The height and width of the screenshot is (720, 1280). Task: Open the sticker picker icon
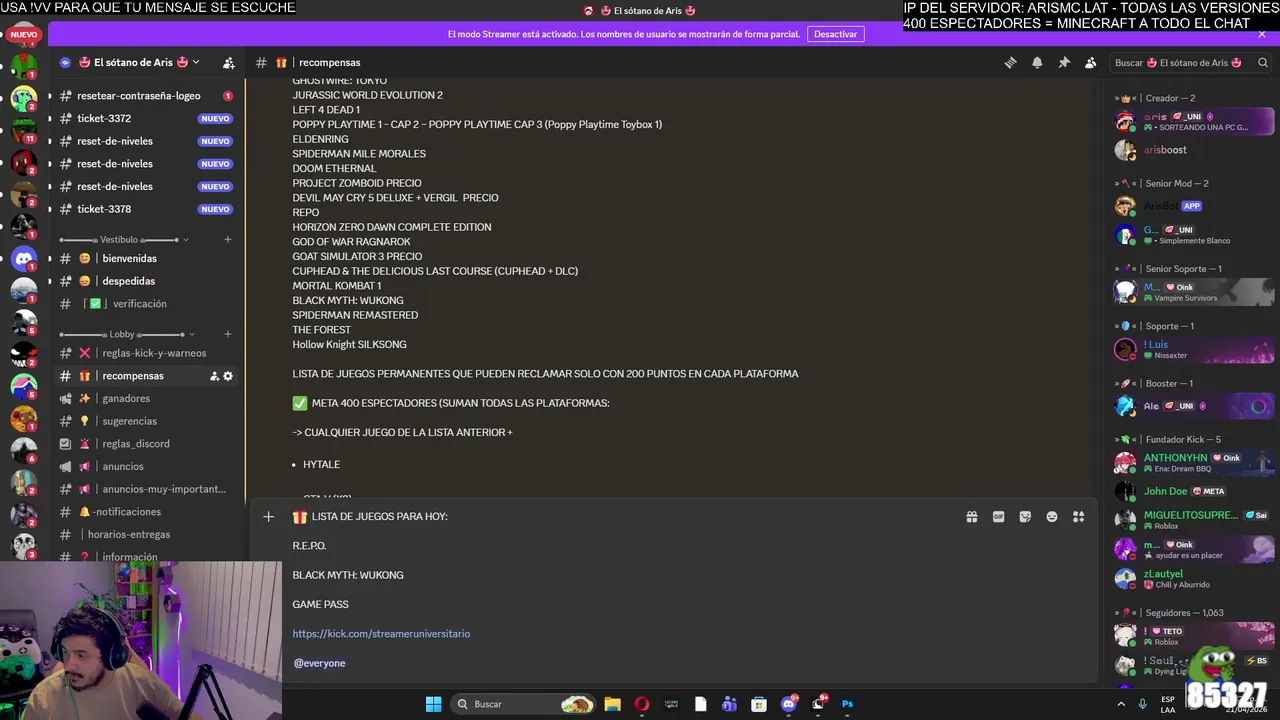click(x=1025, y=517)
